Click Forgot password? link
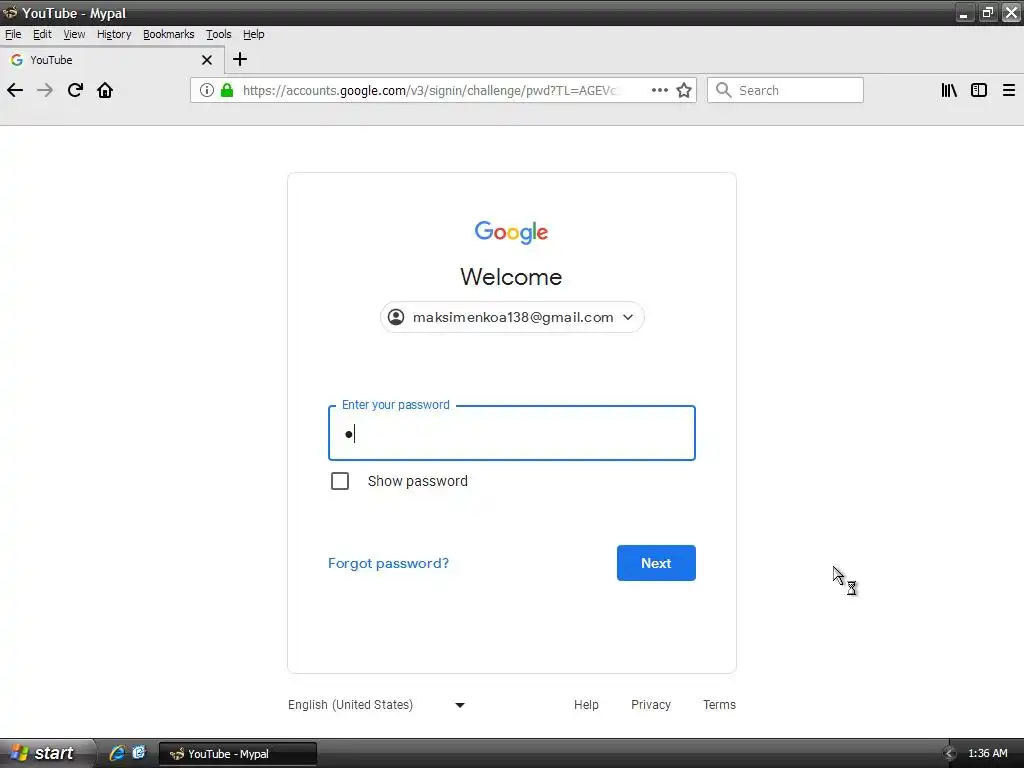 389,563
